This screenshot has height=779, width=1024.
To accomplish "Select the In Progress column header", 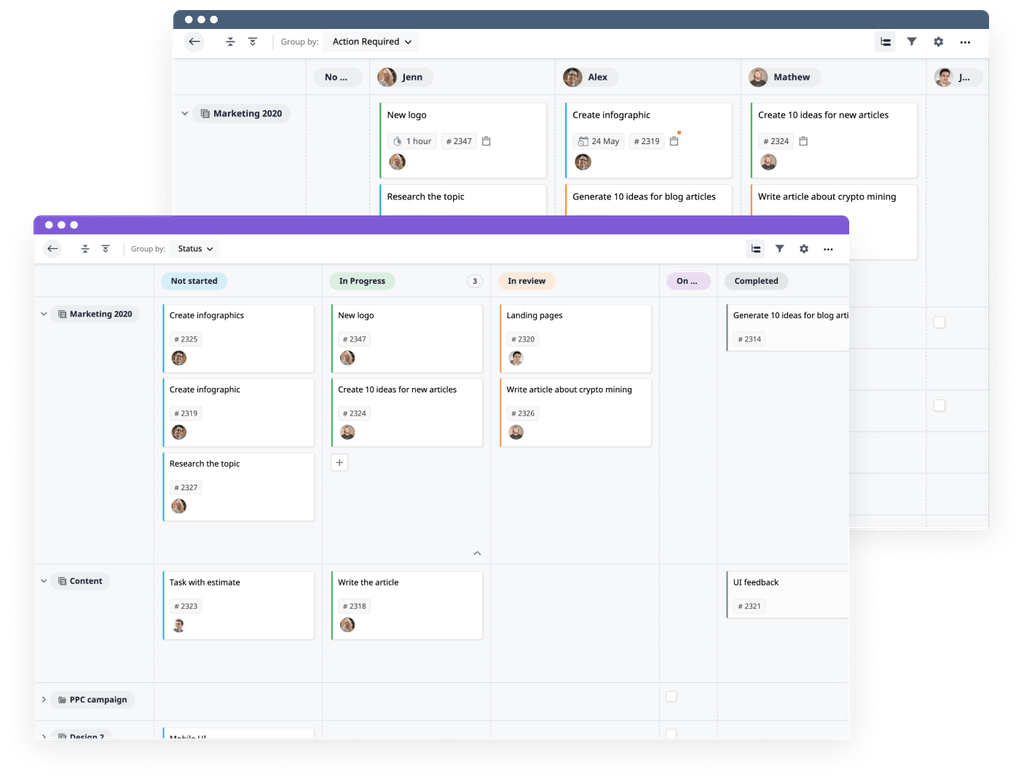I will [362, 281].
